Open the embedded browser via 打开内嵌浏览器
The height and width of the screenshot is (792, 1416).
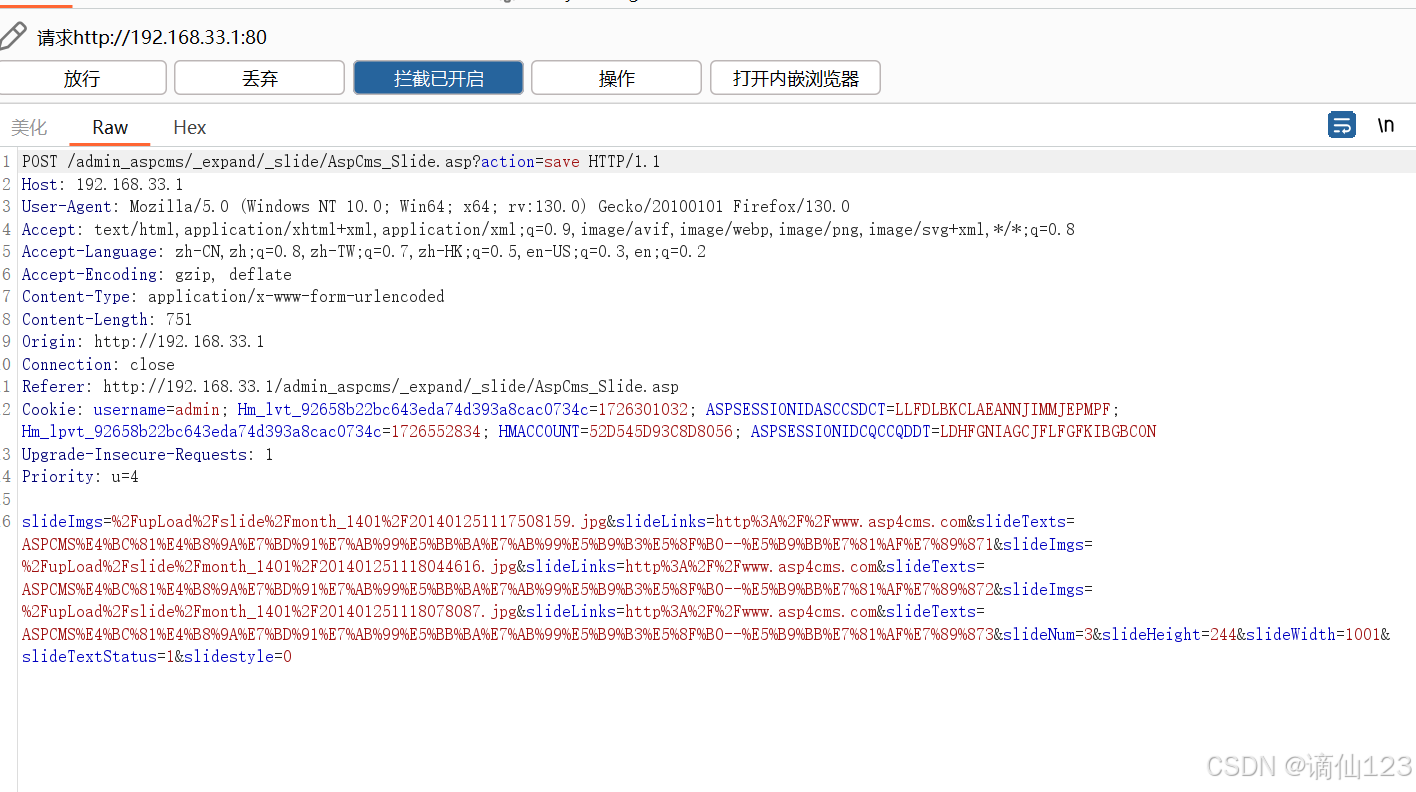click(794, 77)
